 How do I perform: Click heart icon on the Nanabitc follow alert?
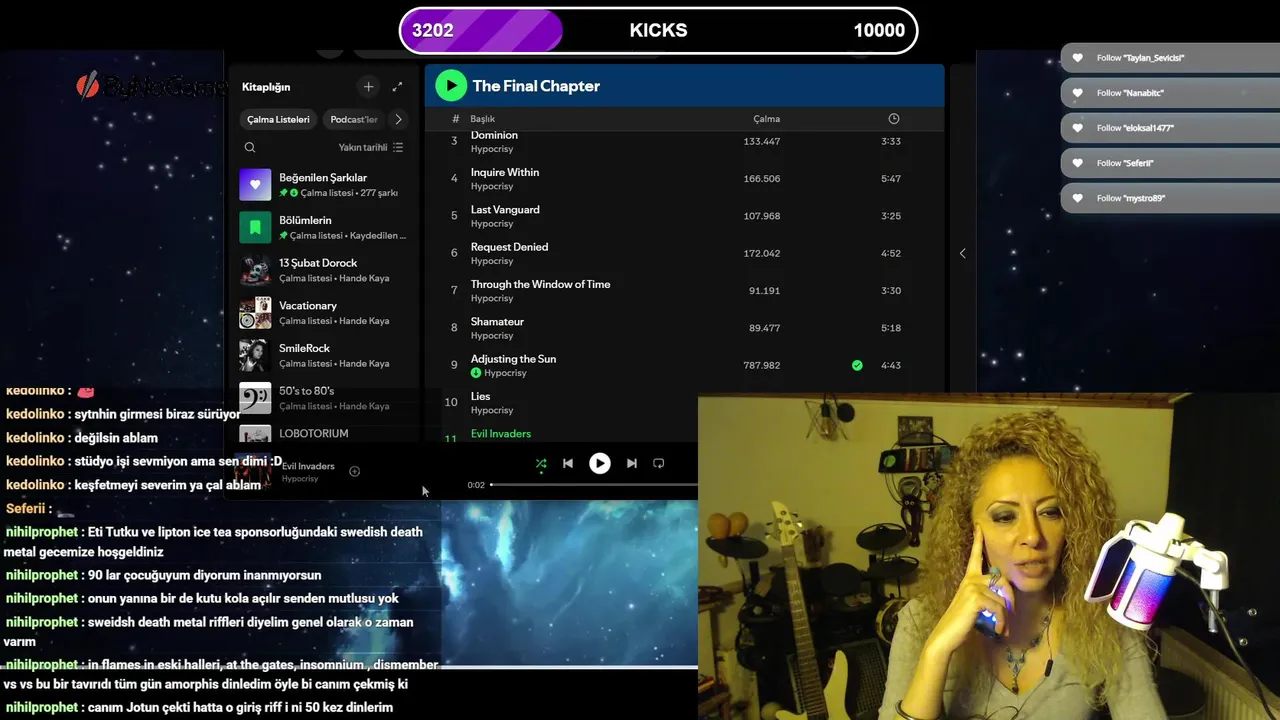click(1077, 93)
